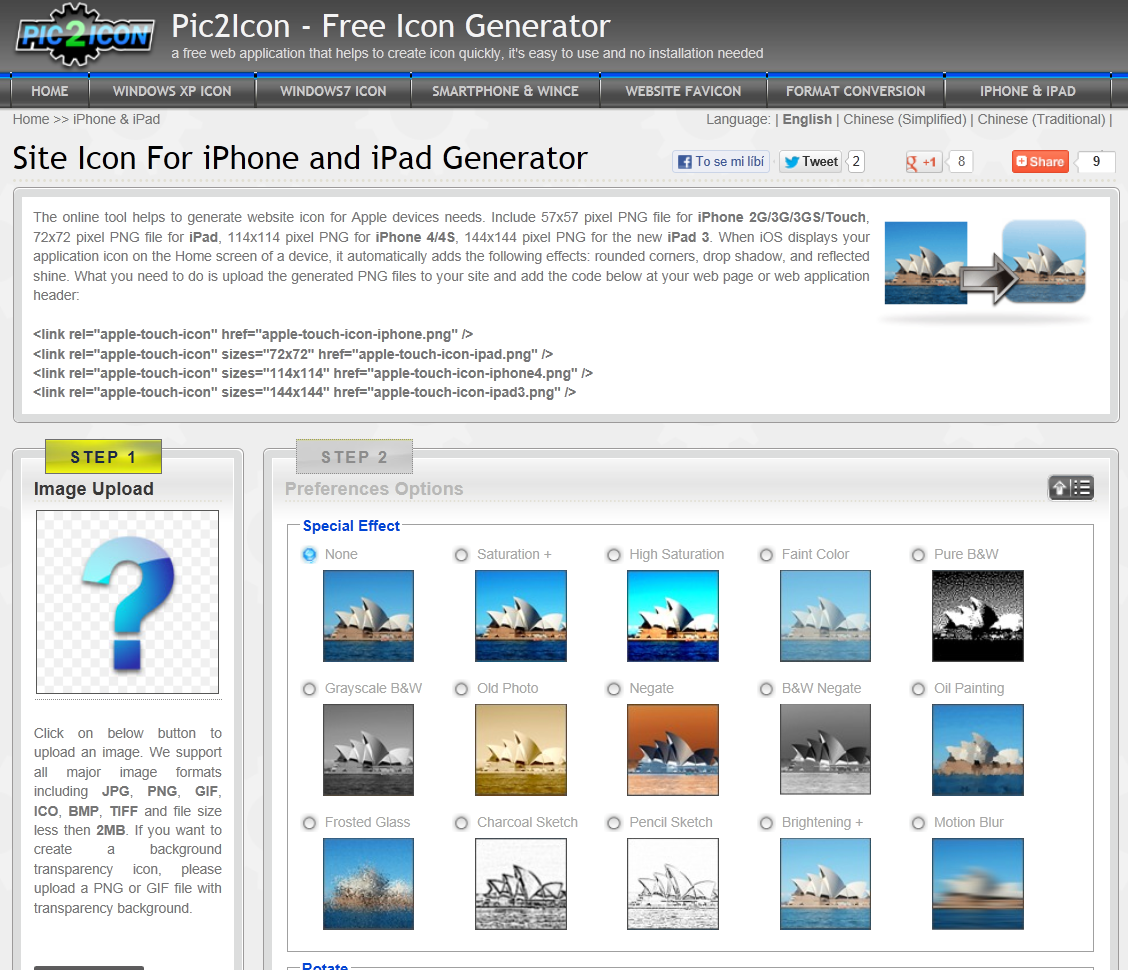Select the Motion Blur radio button
Image resolution: width=1128 pixels, height=970 pixels.
[918, 822]
